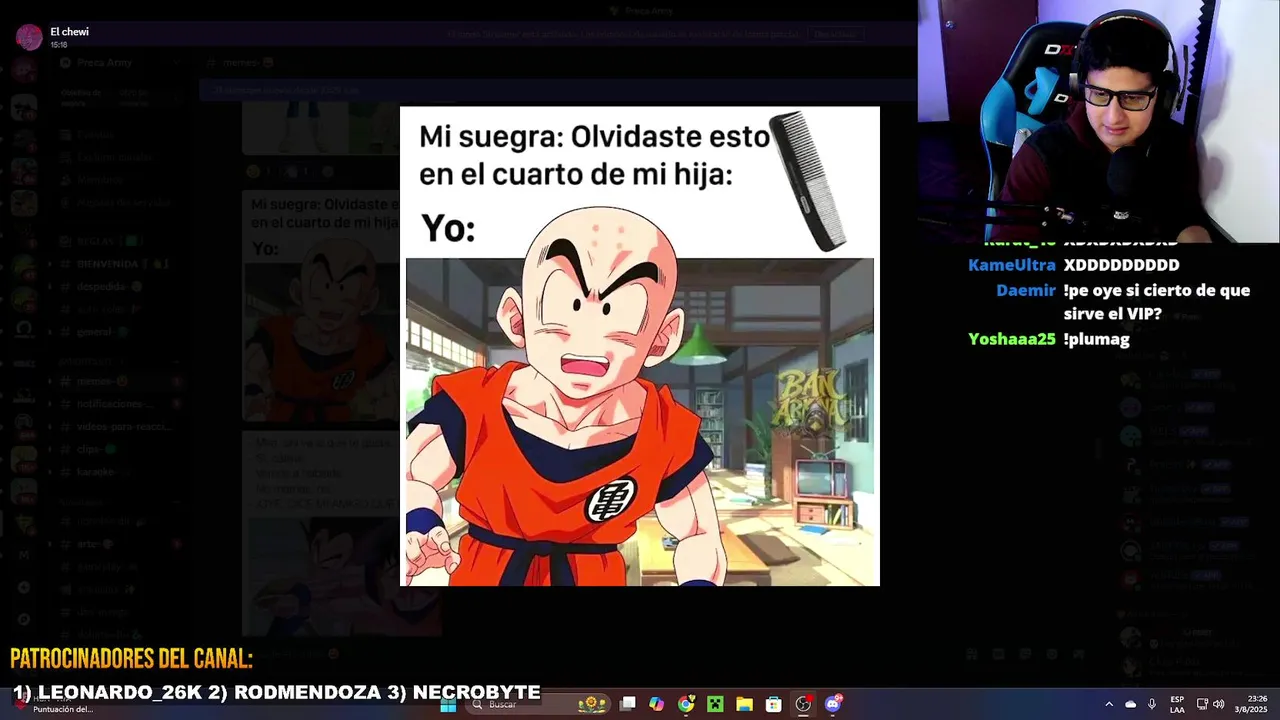The height and width of the screenshot is (720, 1280).
Task: Click KameUltra username in stream chat
Action: click(1012, 265)
